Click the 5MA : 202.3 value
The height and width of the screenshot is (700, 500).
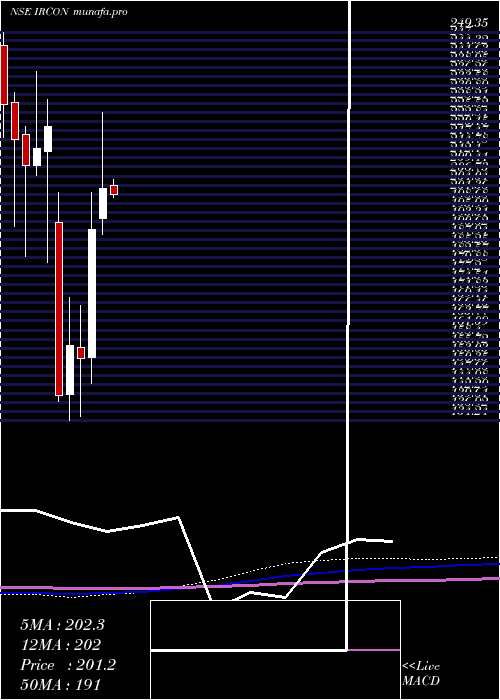[62, 625]
